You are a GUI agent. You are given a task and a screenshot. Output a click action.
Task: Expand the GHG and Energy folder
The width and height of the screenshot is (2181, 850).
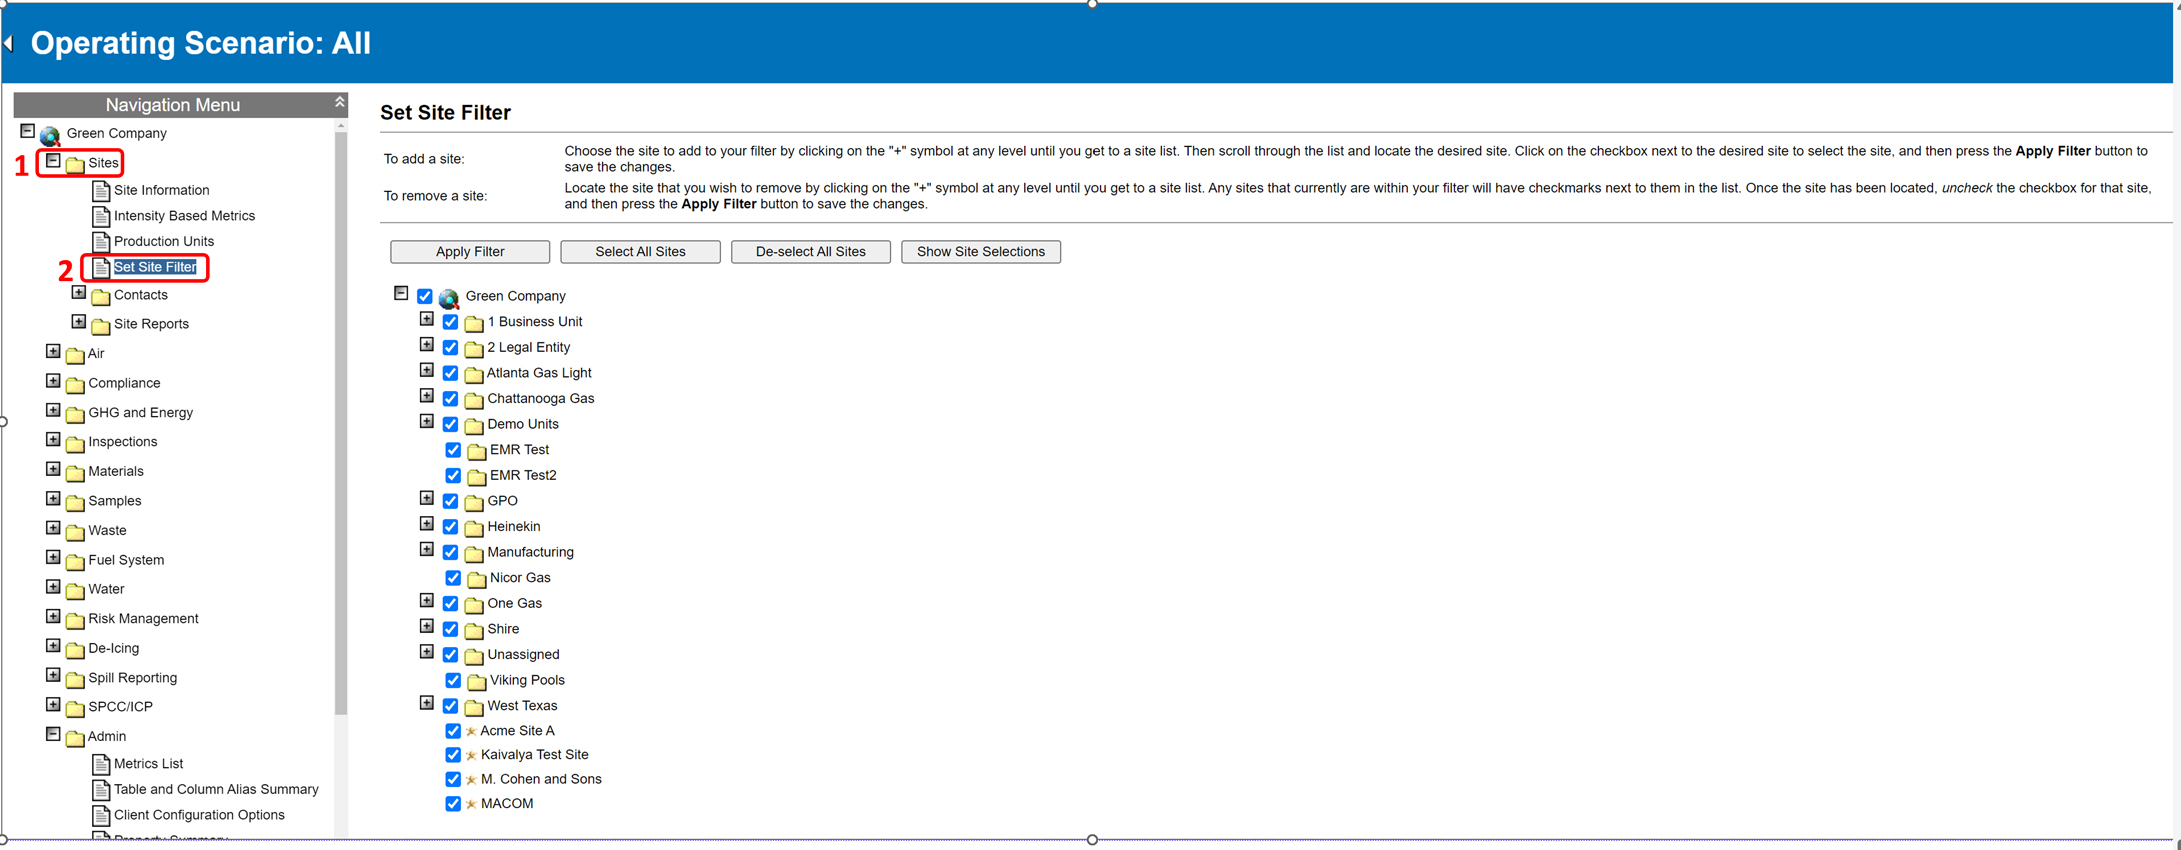tap(54, 411)
